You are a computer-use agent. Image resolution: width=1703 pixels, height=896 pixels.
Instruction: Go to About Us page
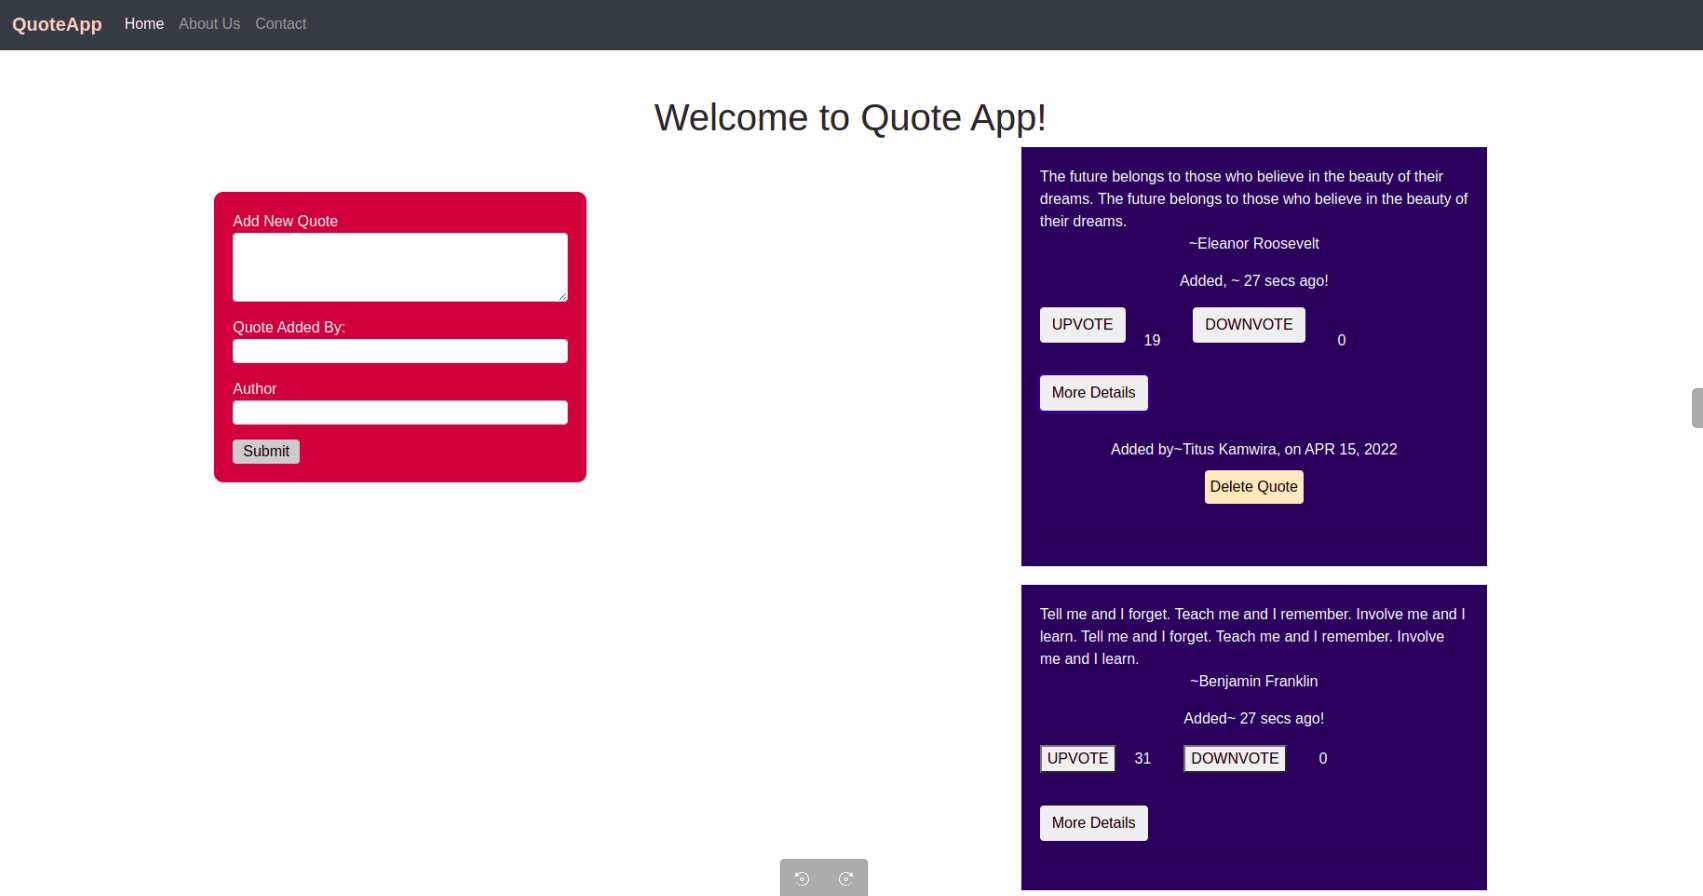(209, 24)
